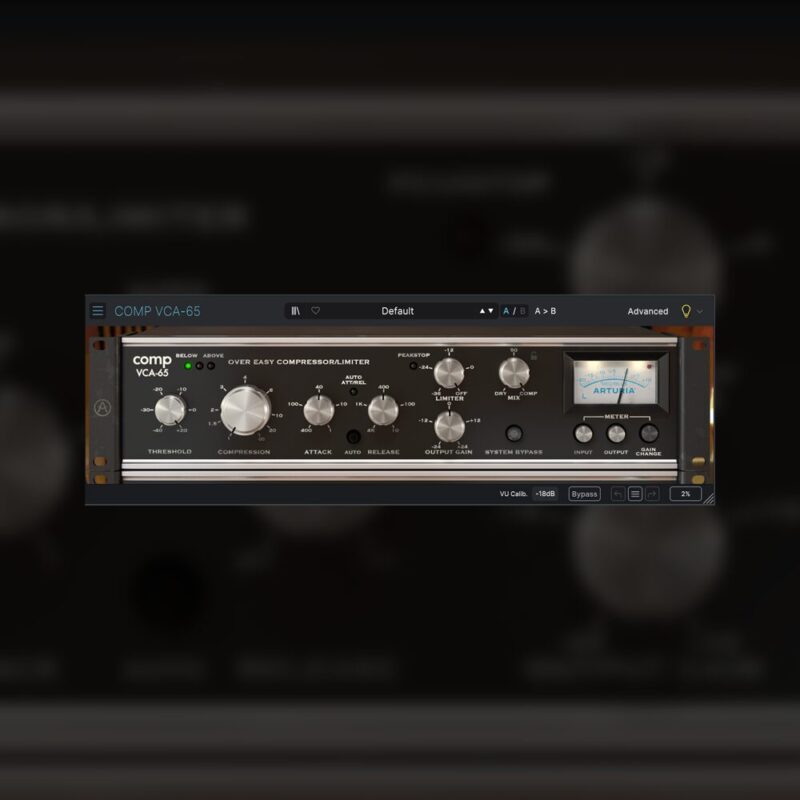Click the COMP VCA-65 title text
This screenshot has width=800, height=800.
157,311
